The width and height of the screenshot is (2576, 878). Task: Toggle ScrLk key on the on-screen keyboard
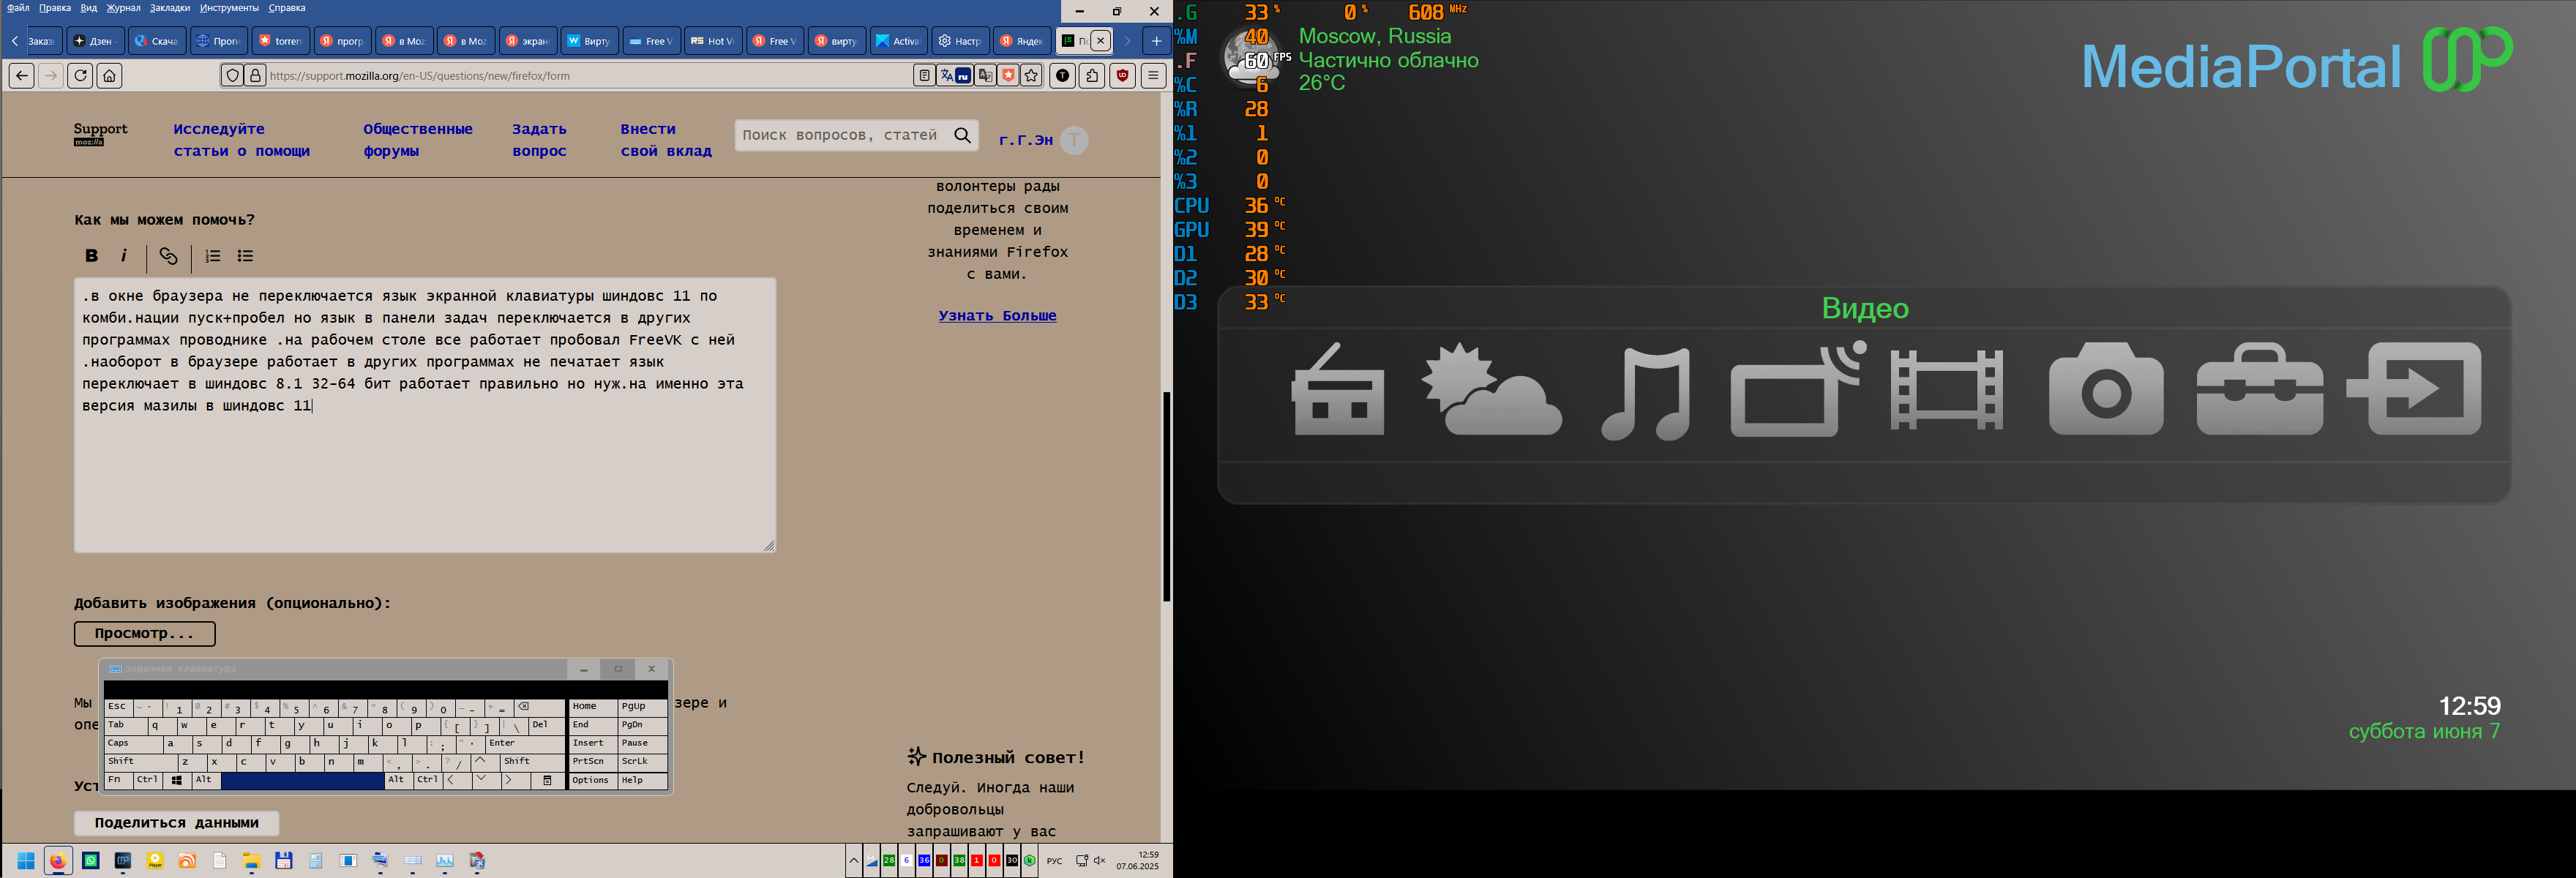click(x=642, y=762)
